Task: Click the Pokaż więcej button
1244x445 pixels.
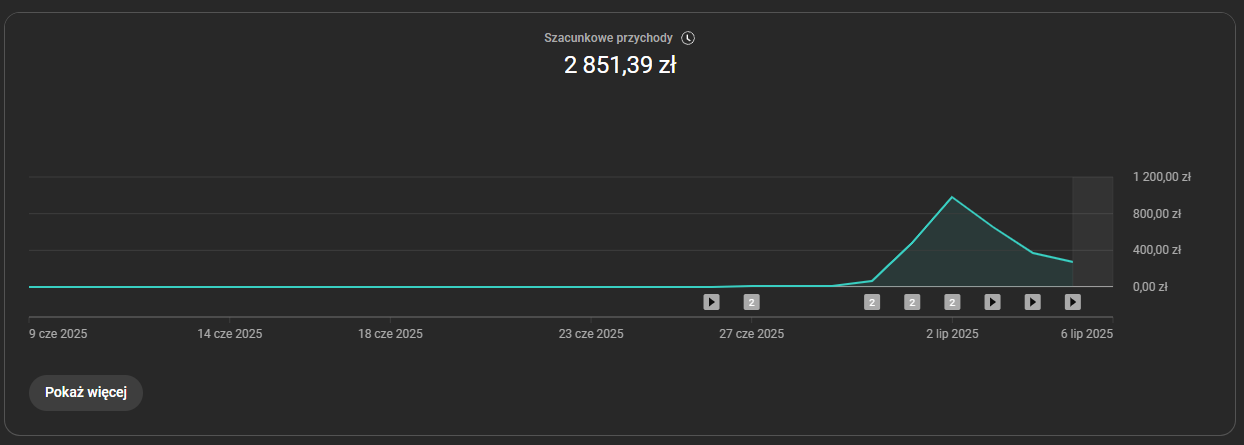Action: [x=86, y=392]
